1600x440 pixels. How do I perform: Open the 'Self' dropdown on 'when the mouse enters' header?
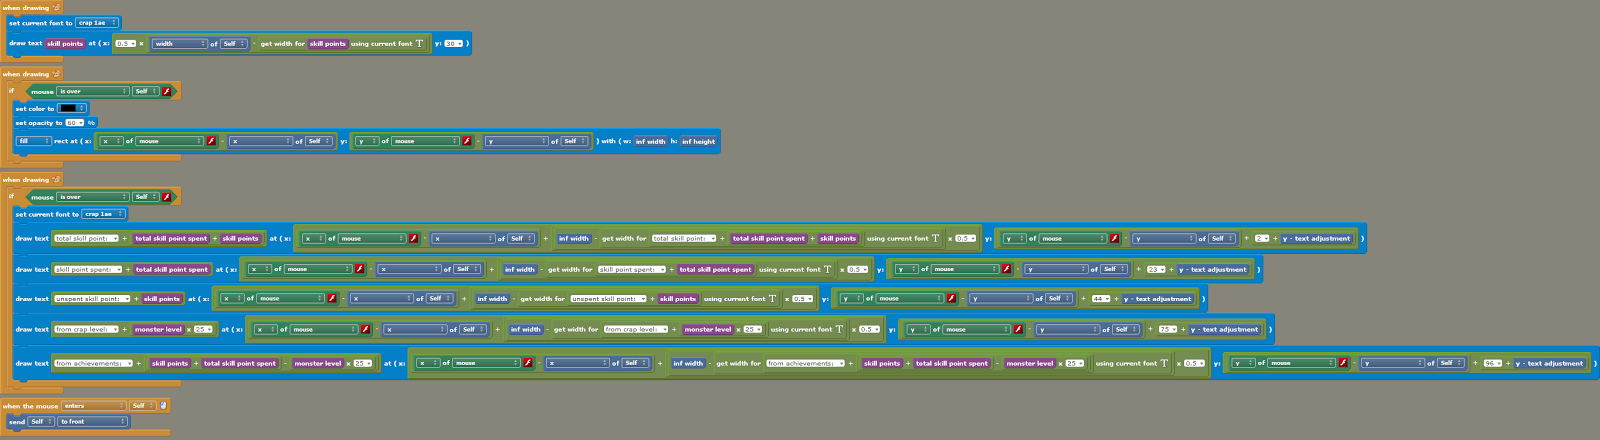142,406
